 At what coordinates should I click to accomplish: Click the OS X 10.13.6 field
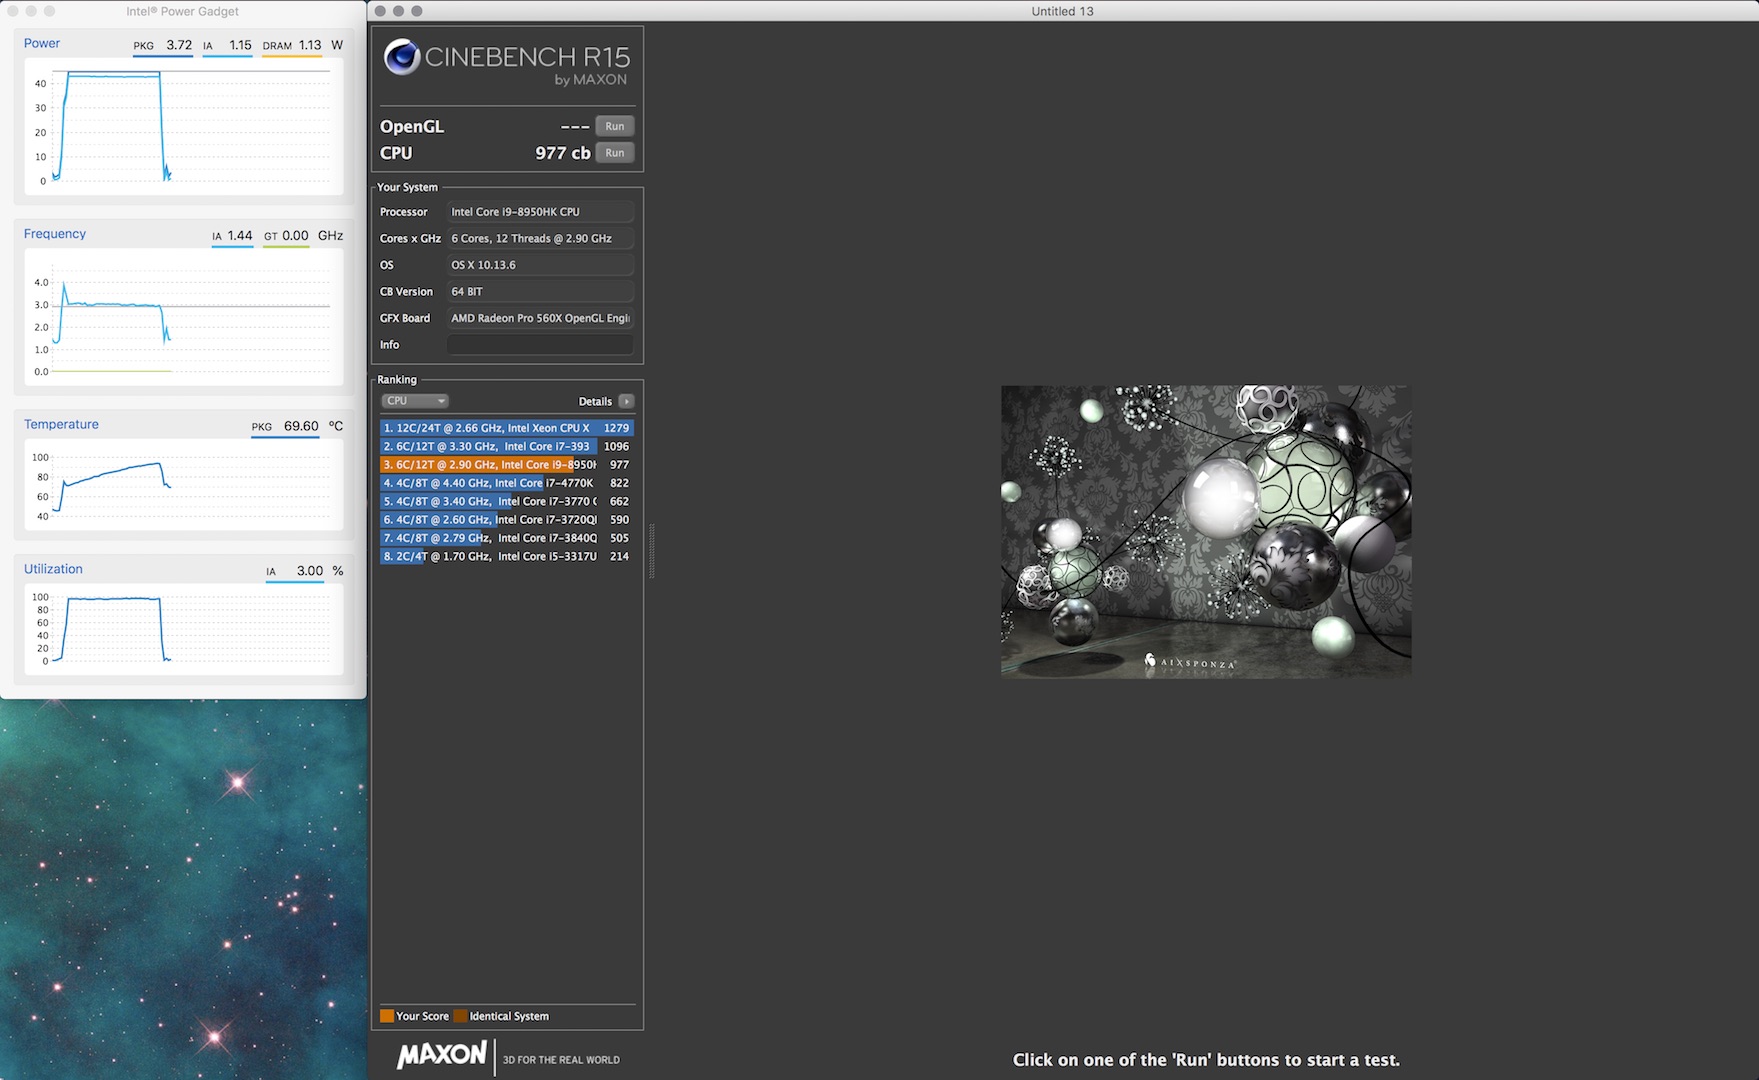pos(540,265)
